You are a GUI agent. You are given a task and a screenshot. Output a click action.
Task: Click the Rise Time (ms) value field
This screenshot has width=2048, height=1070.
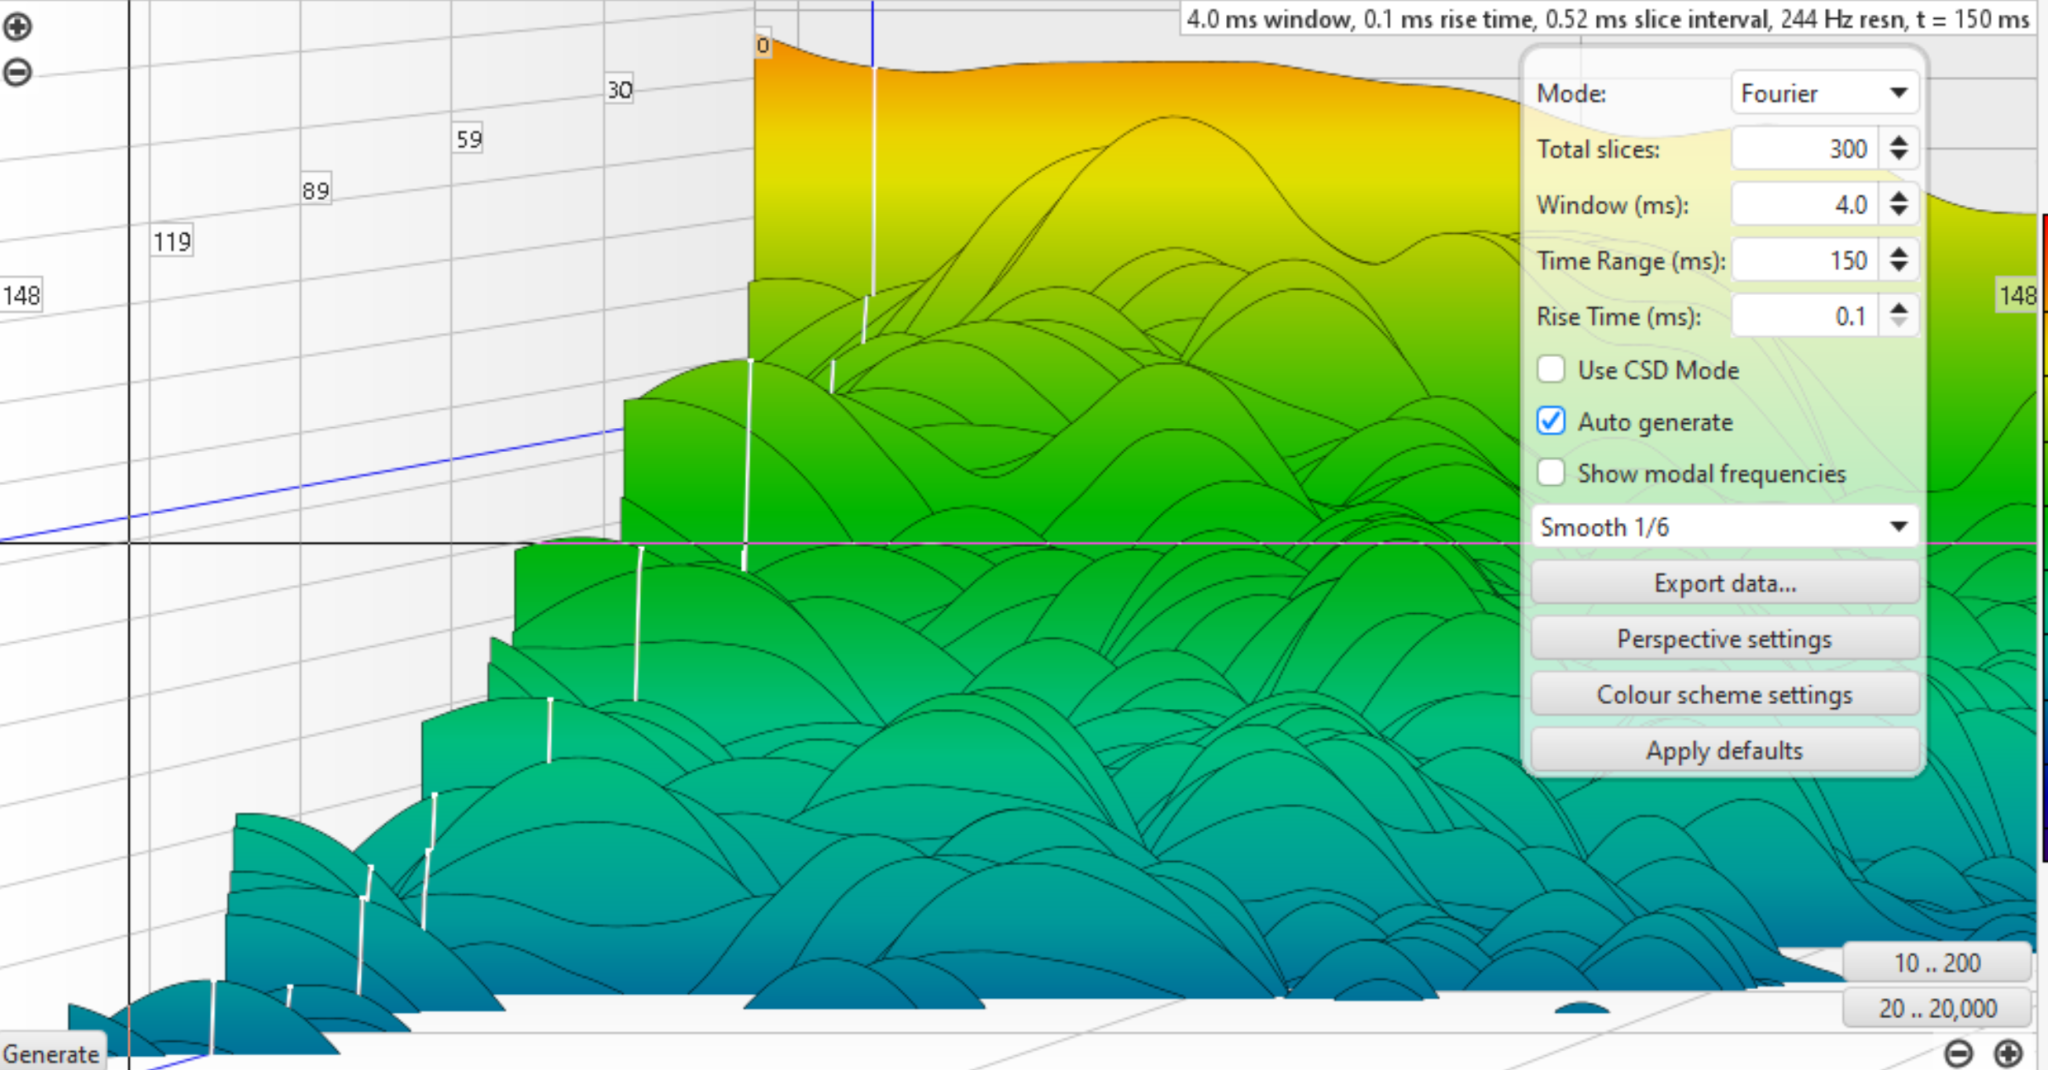(x=1804, y=317)
